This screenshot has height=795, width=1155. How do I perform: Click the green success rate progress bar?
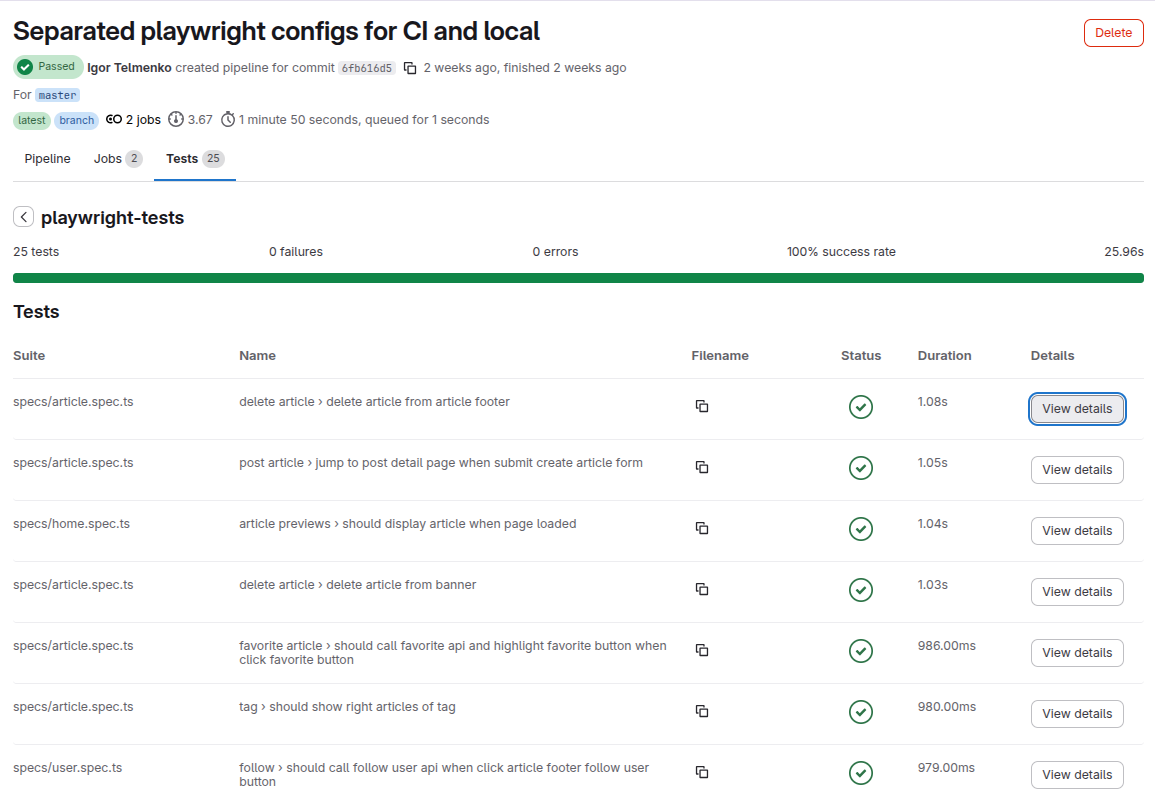pyautogui.click(x=578, y=278)
